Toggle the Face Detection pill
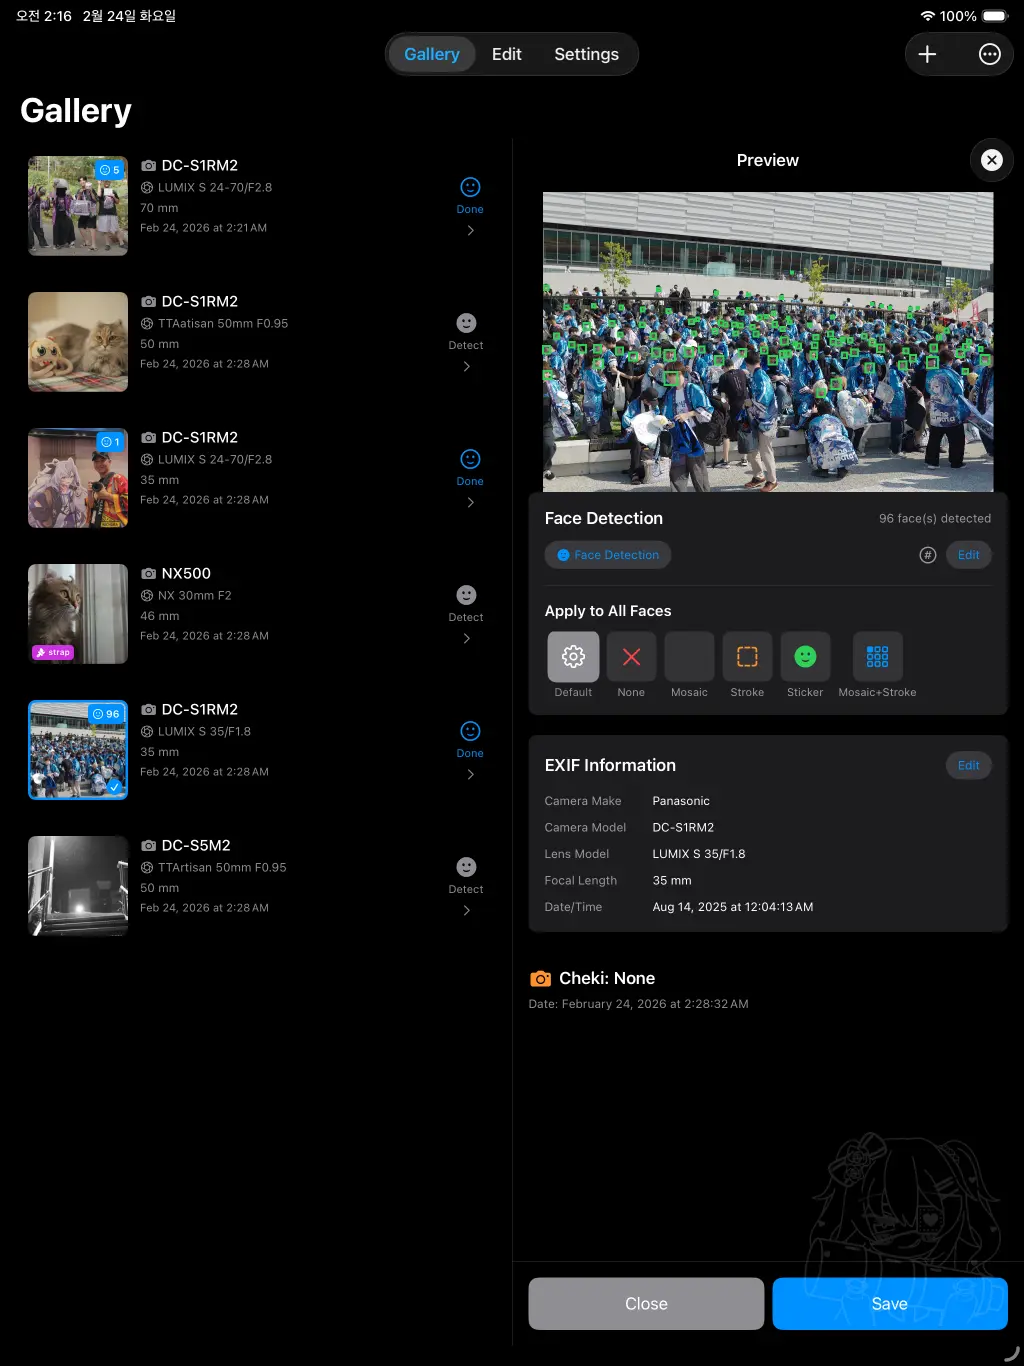 [x=608, y=555]
